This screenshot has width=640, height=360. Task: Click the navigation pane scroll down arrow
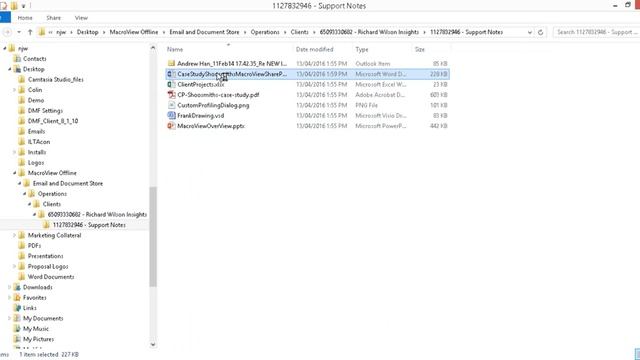tap(153, 344)
